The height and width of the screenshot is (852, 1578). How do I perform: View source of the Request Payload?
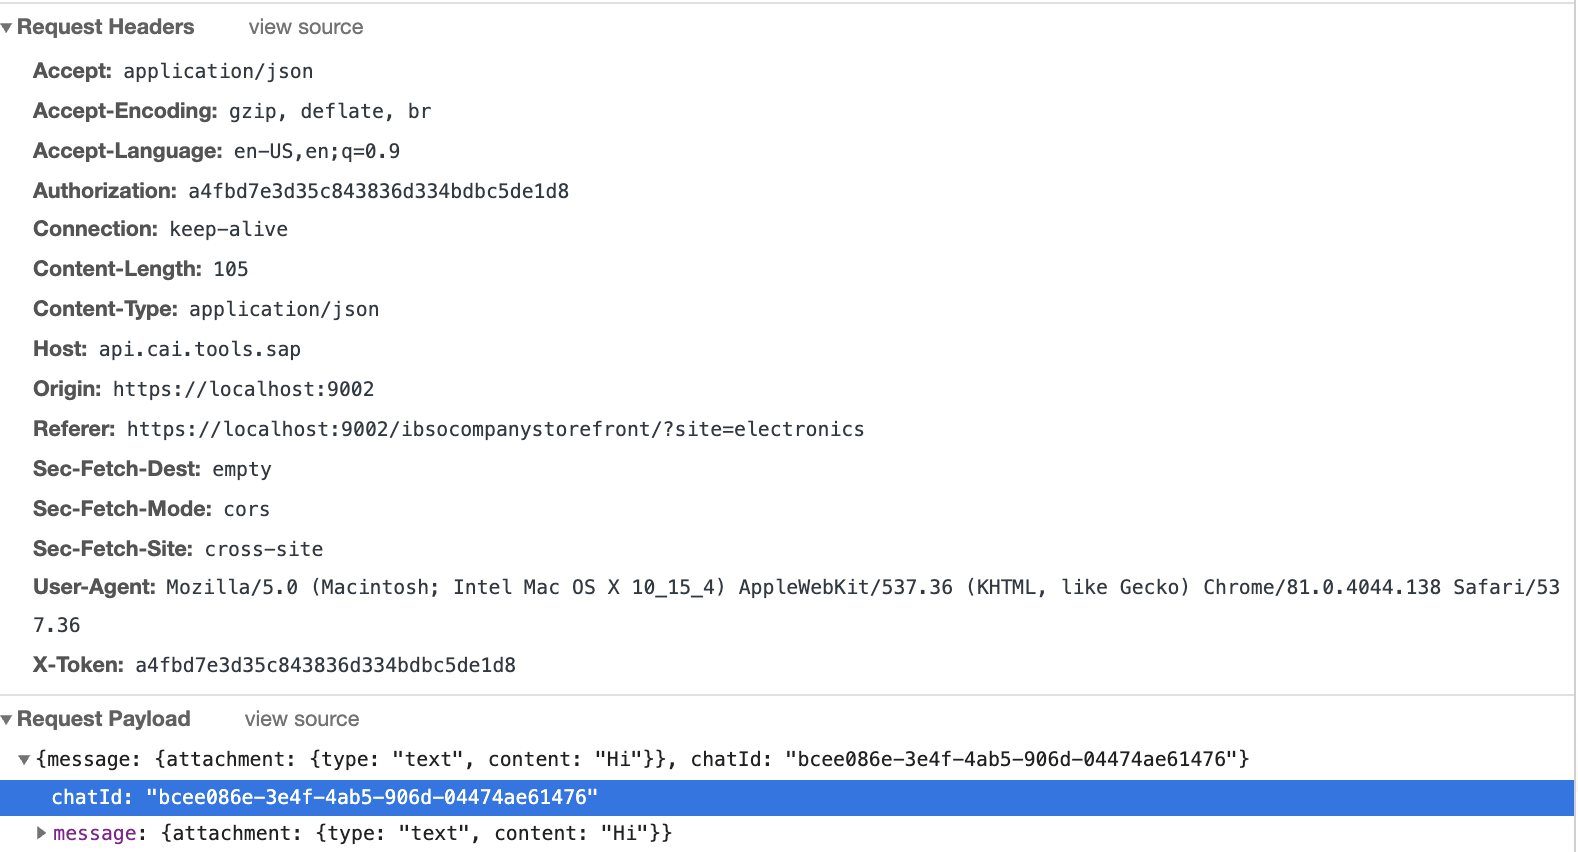[302, 718]
